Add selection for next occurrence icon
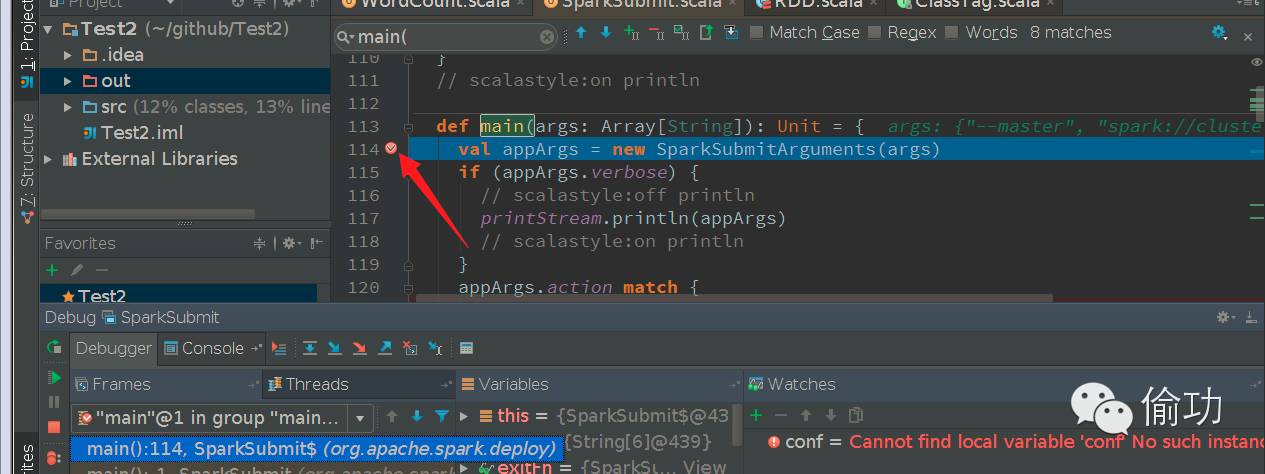The width and height of the screenshot is (1265, 474). [631, 33]
